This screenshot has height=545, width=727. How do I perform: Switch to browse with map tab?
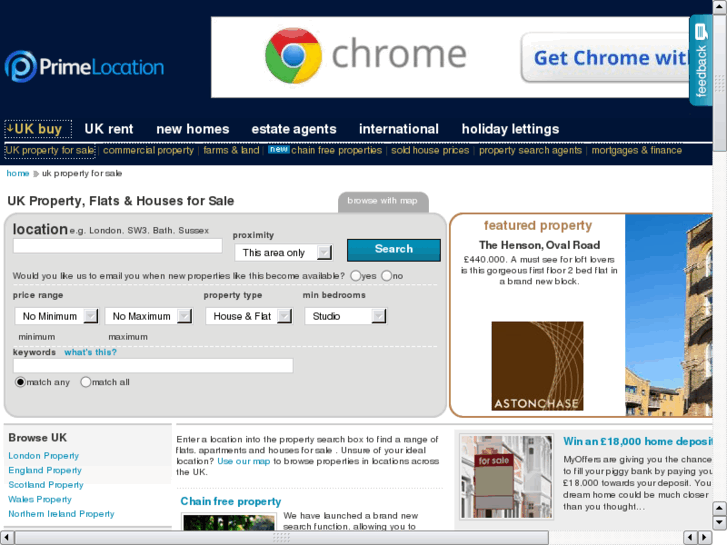[383, 201]
